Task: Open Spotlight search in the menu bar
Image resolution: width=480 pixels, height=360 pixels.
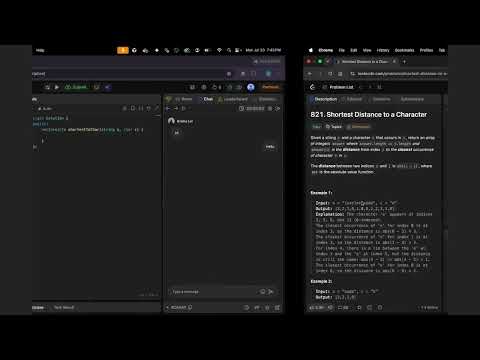Action: [229, 50]
